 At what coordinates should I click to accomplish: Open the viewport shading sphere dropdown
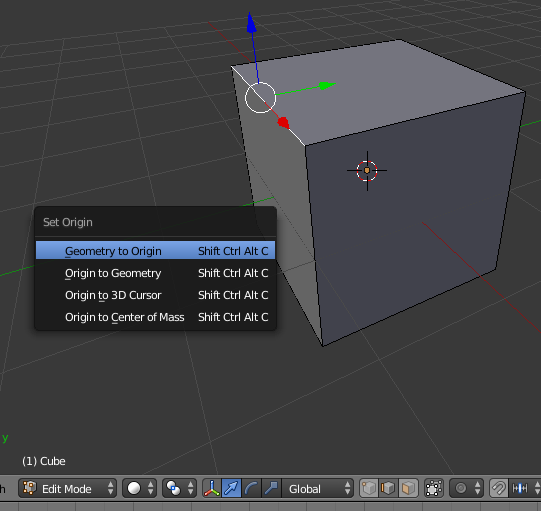[139, 488]
